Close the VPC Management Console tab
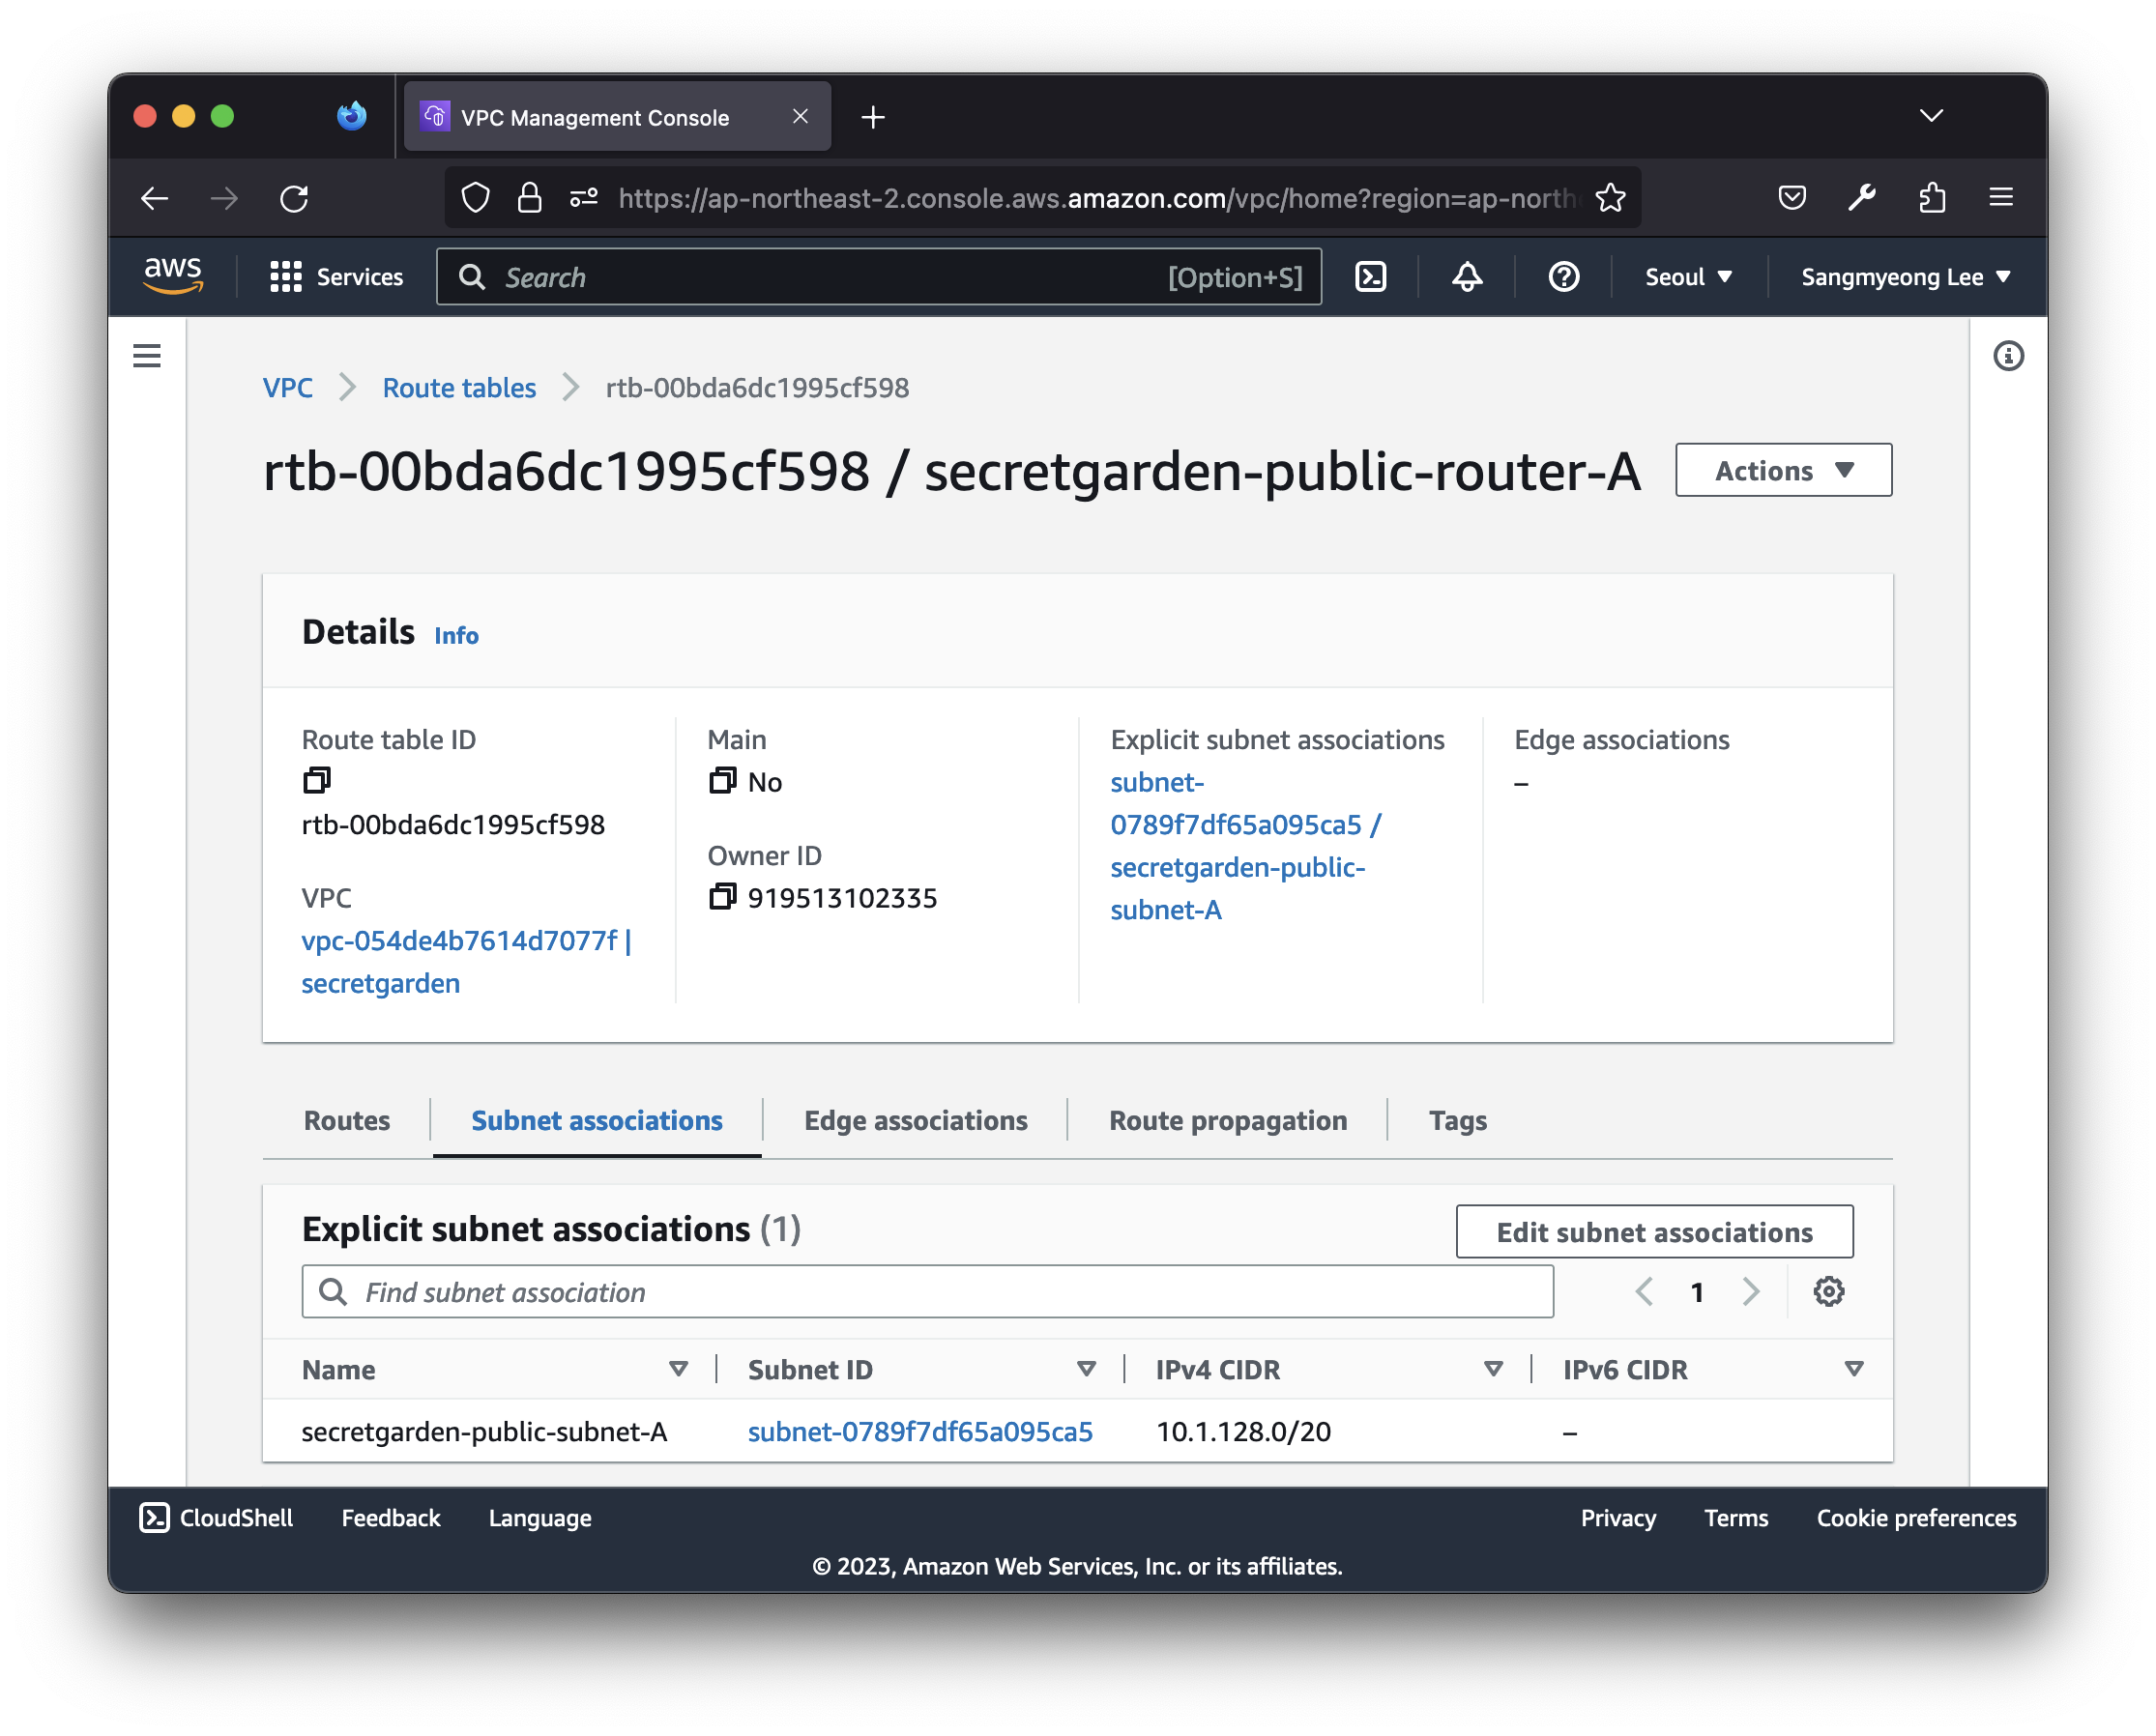Image resolution: width=2156 pixels, height=1736 pixels. coord(800,116)
